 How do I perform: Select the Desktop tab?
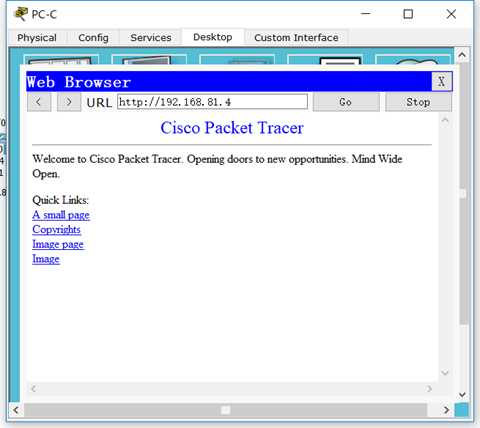click(x=213, y=37)
